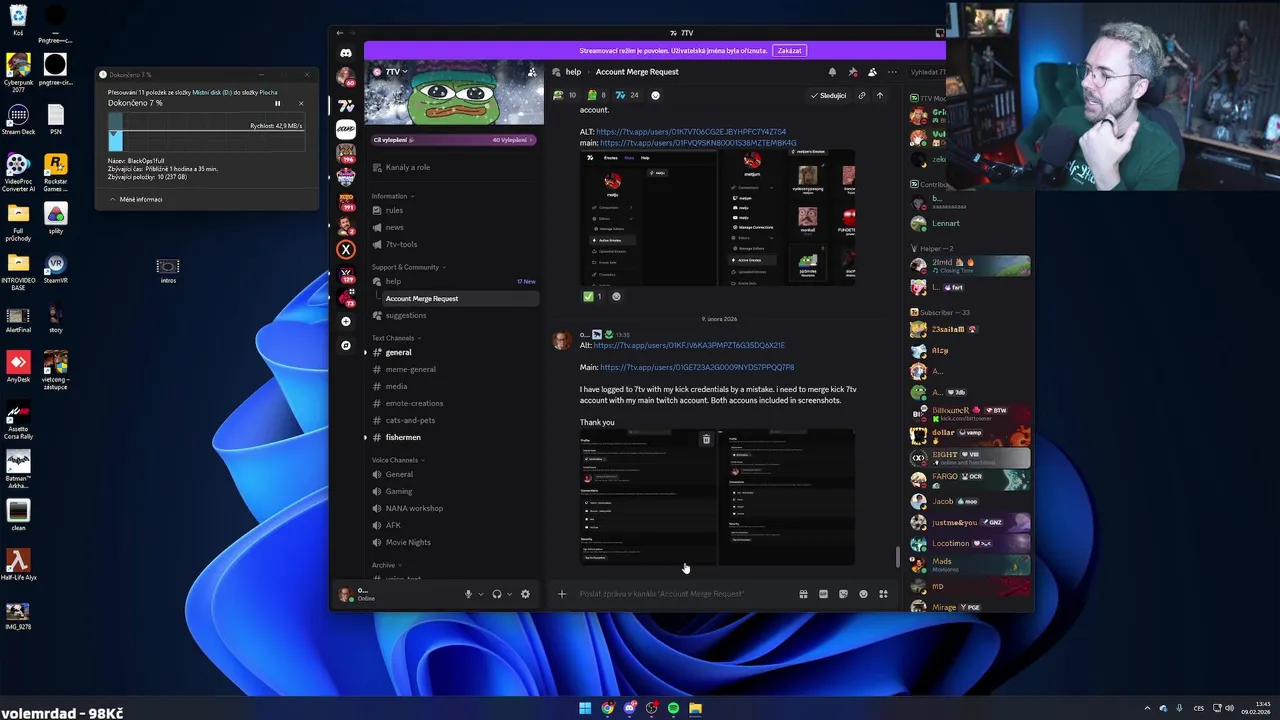This screenshot has height=720, width=1280.
Task: Pause the file transfer in the copy dialog
Action: pyautogui.click(x=278, y=103)
